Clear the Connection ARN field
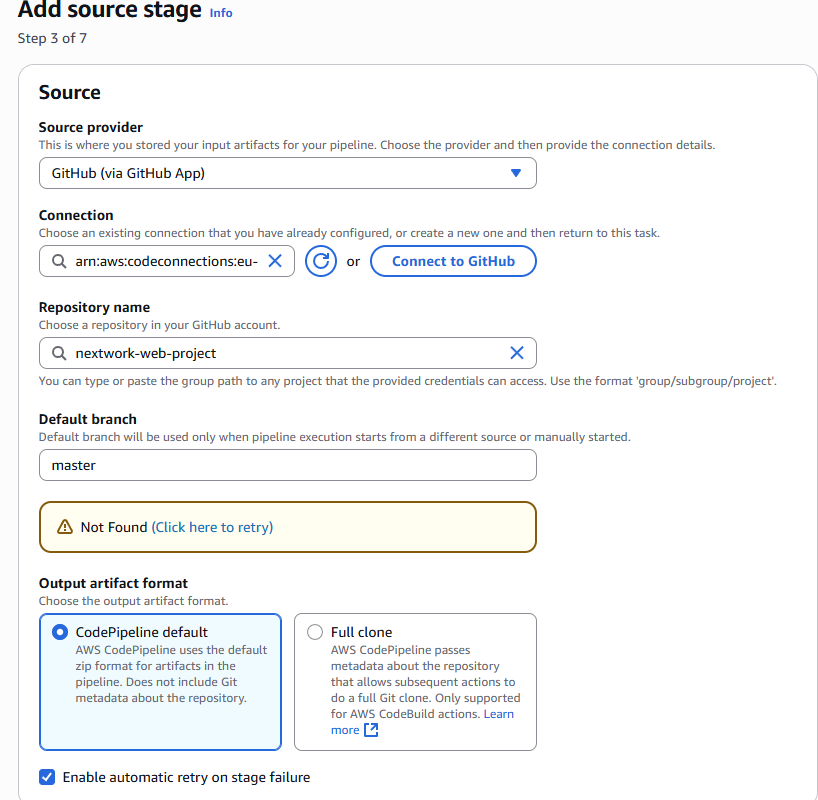Image resolution: width=818 pixels, height=800 pixels. point(275,261)
